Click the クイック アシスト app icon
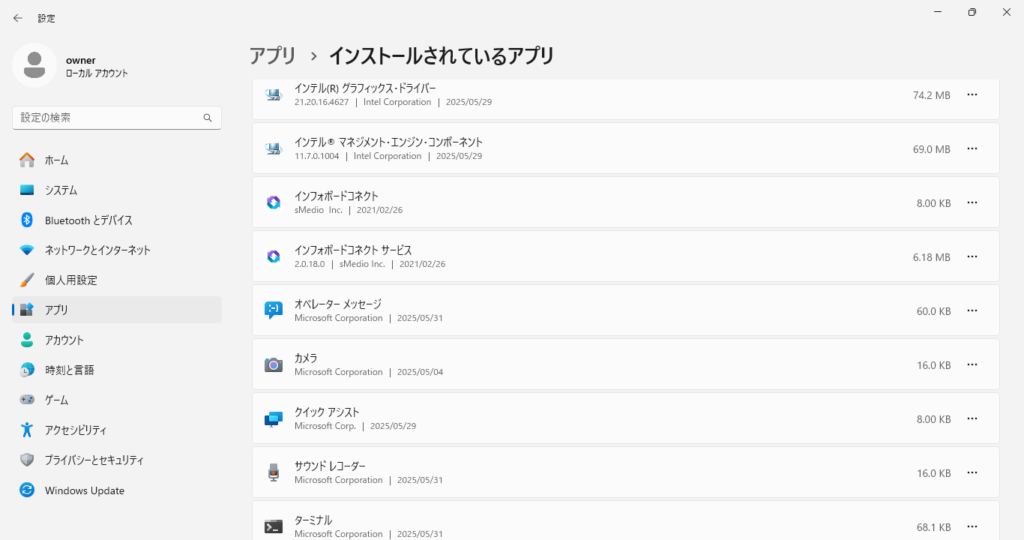The width and height of the screenshot is (1024, 540). (x=274, y=419)
